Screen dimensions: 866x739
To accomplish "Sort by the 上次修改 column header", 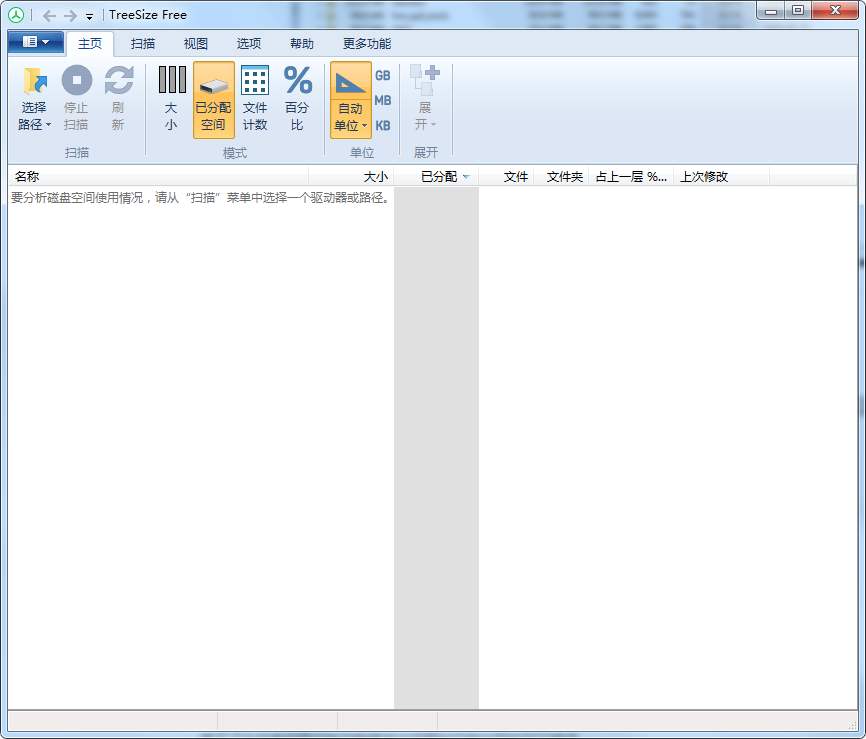I will click(x=721, y=177).
